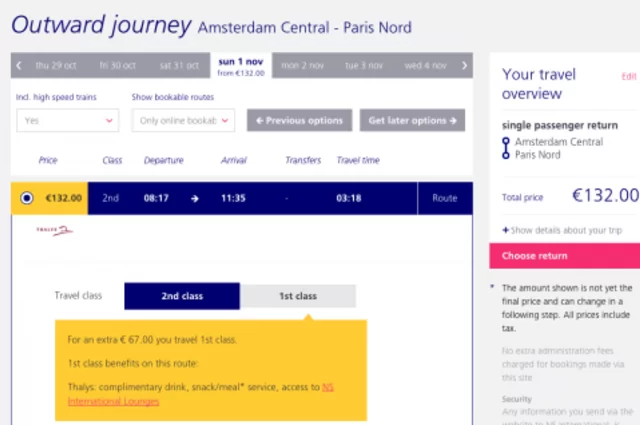
Task: Click the Get later options button
Action: [x=412, y=120]
